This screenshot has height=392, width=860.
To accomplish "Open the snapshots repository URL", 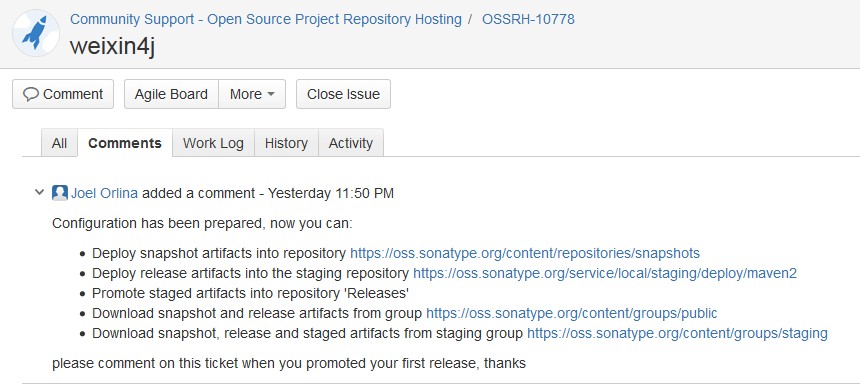I will 525,253.
